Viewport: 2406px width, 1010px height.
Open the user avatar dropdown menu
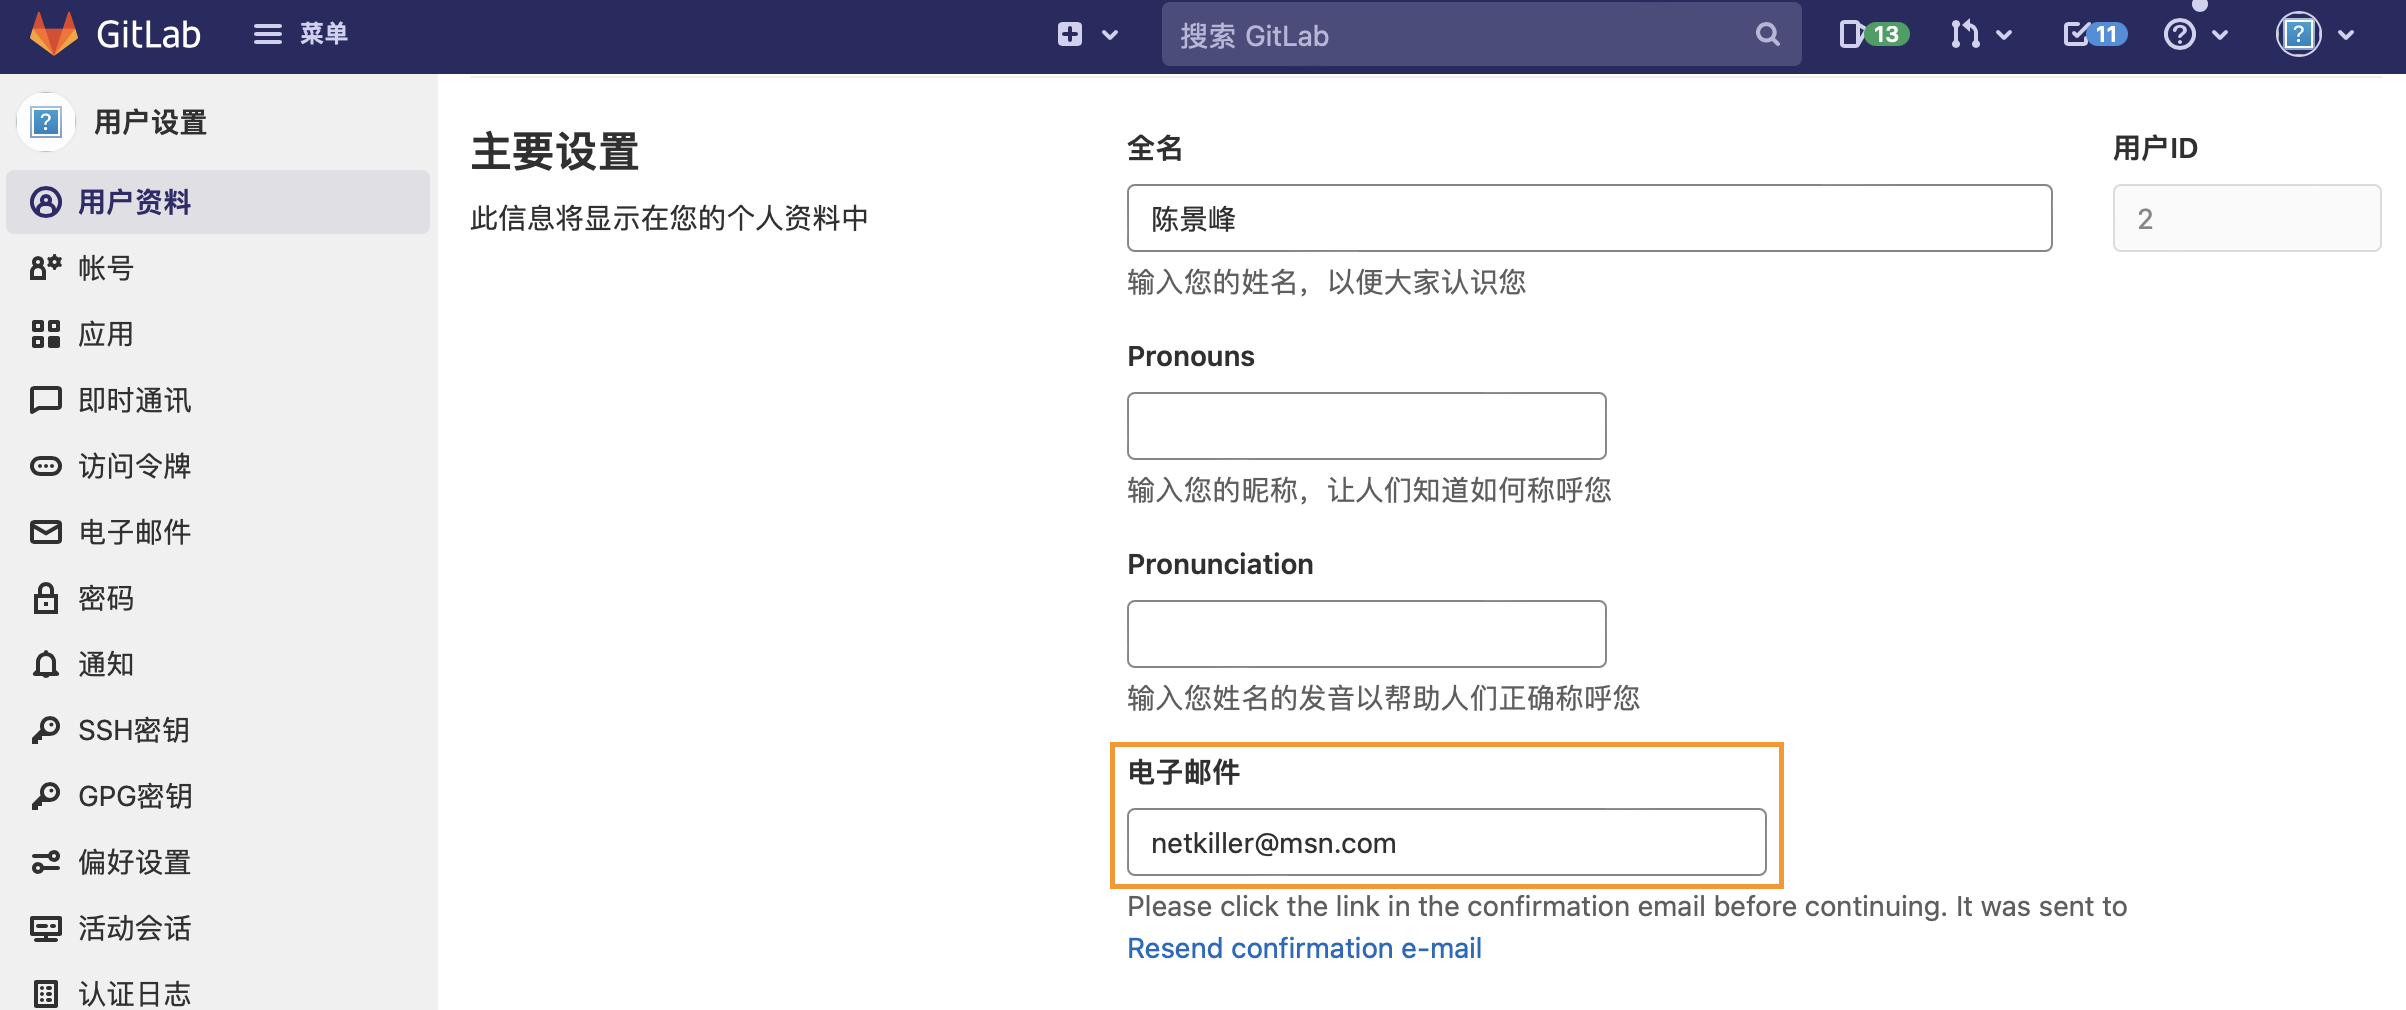[x=2316, y=34]
